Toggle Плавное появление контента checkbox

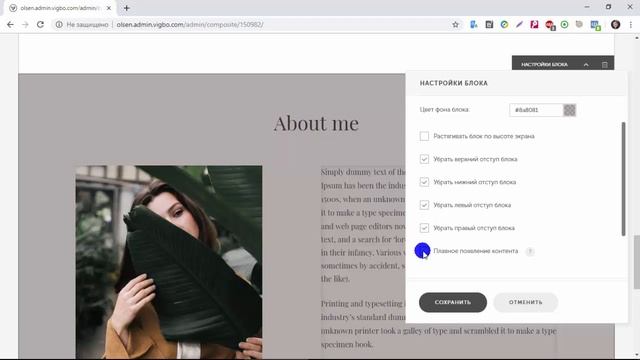[x=423, y=251]
